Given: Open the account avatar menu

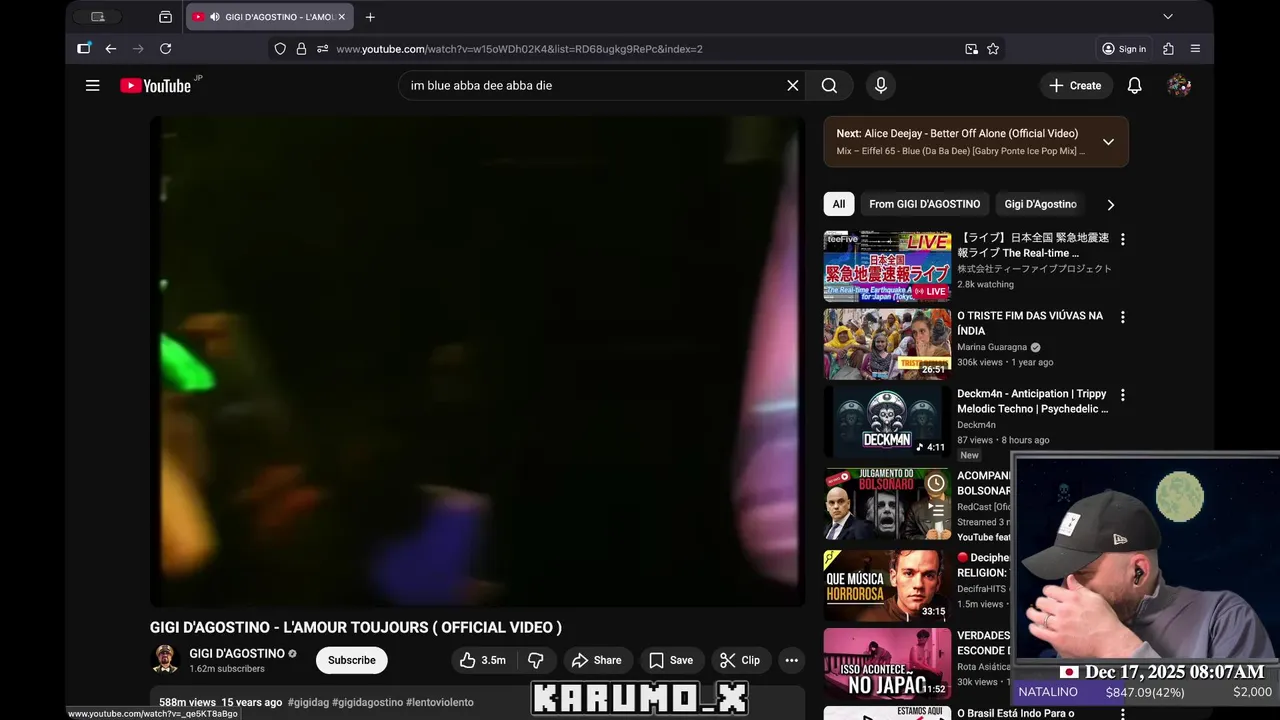Looking at the screenshot, I should tap(1179, 86).
